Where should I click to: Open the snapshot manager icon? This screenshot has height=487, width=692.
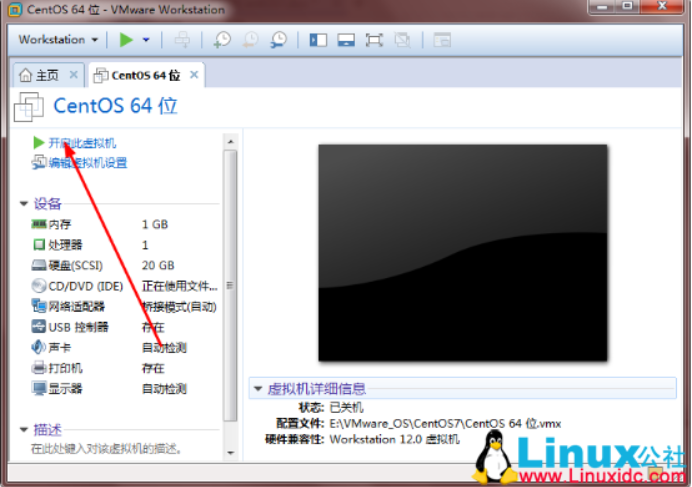point(278,40)
